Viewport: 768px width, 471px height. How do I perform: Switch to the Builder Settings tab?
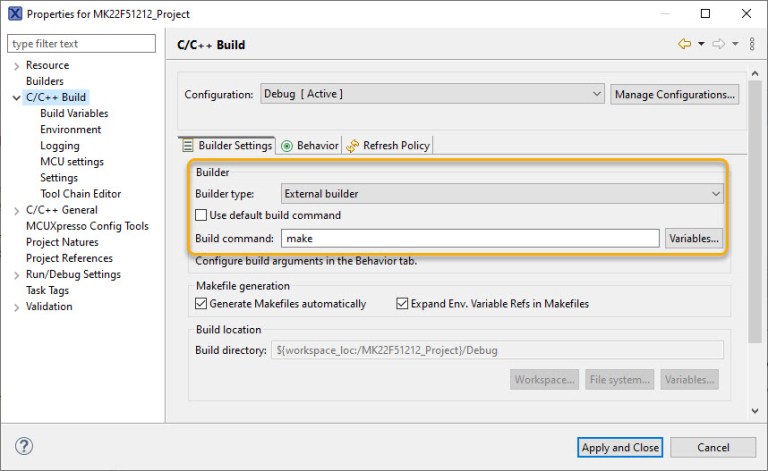pyautogui.click(x=227, y=145)
